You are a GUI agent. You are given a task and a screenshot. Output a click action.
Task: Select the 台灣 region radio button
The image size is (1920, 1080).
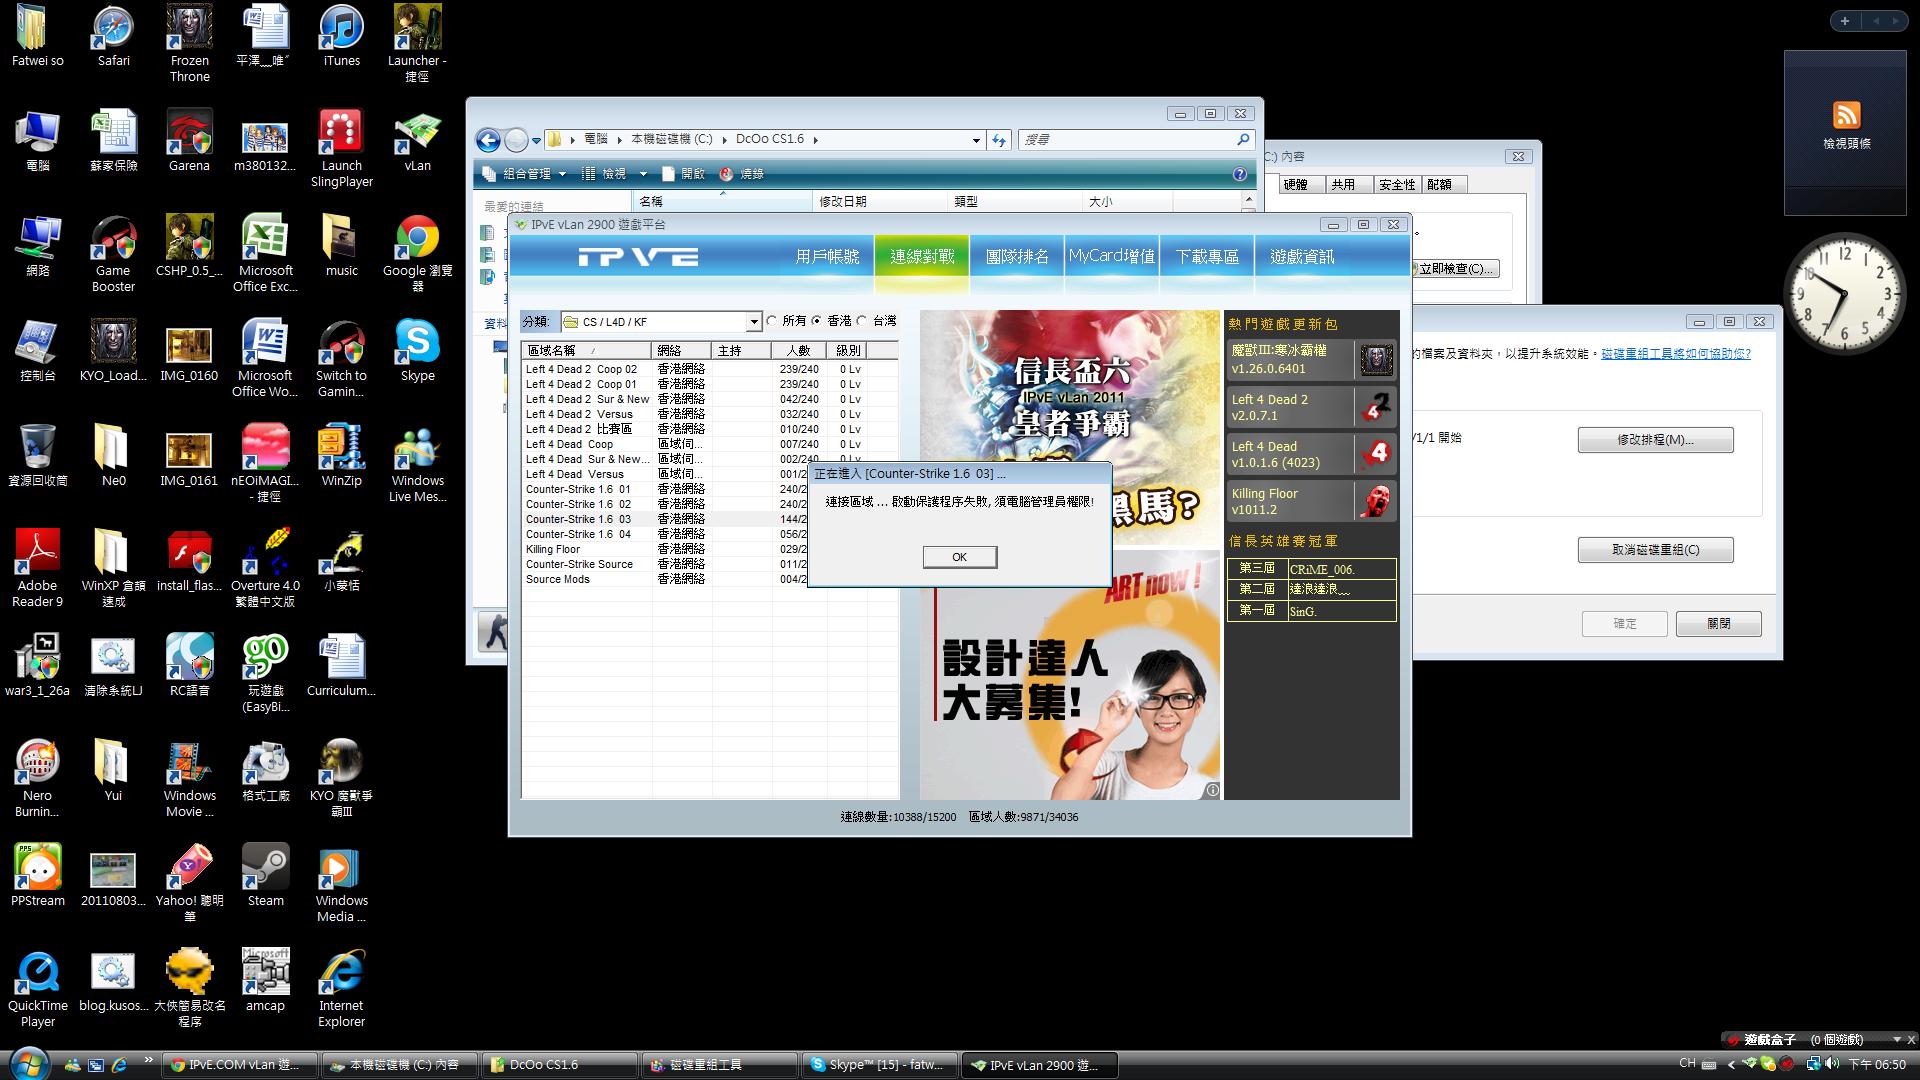(x=862, y=321)
